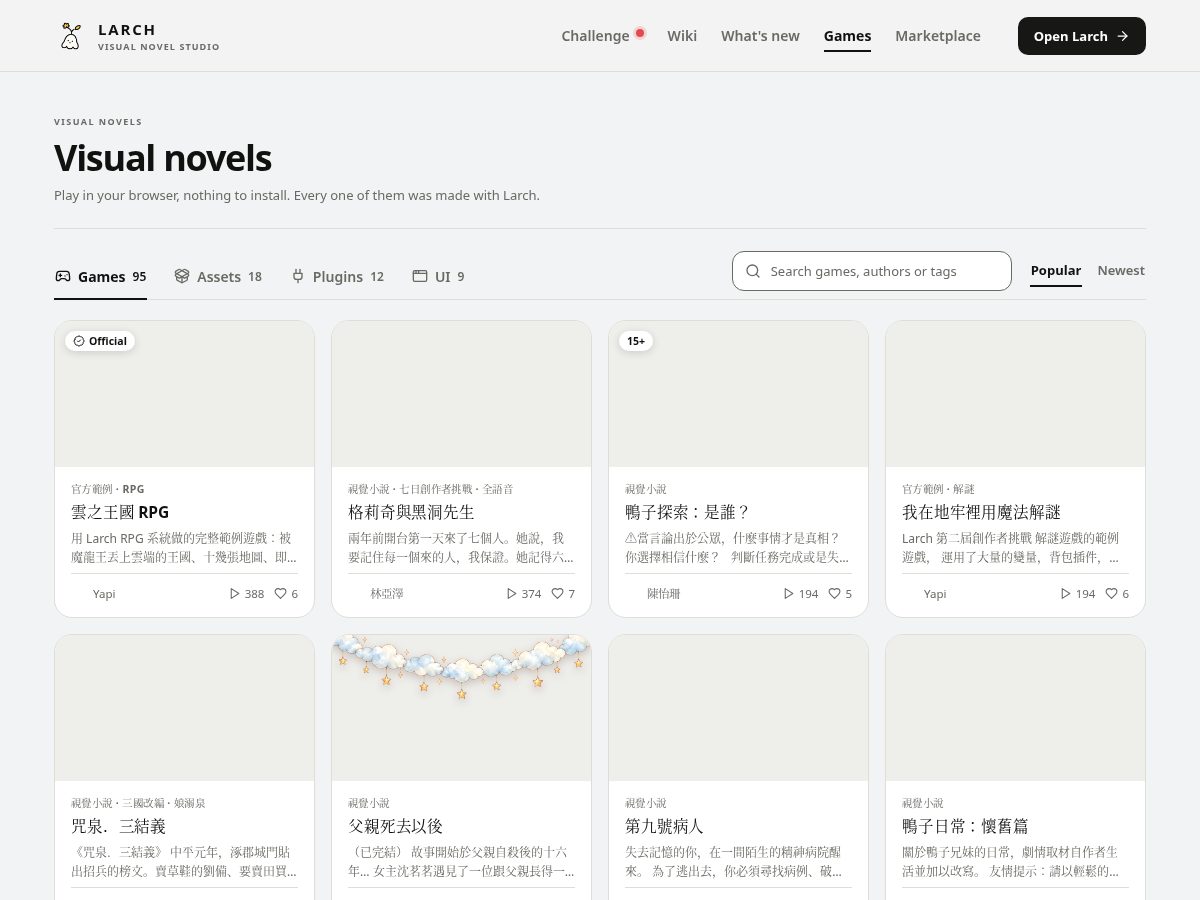This screenshot has height=900, width=1200.
Task: Focus the search games, authors or tags field
Action: click(872, 271)
